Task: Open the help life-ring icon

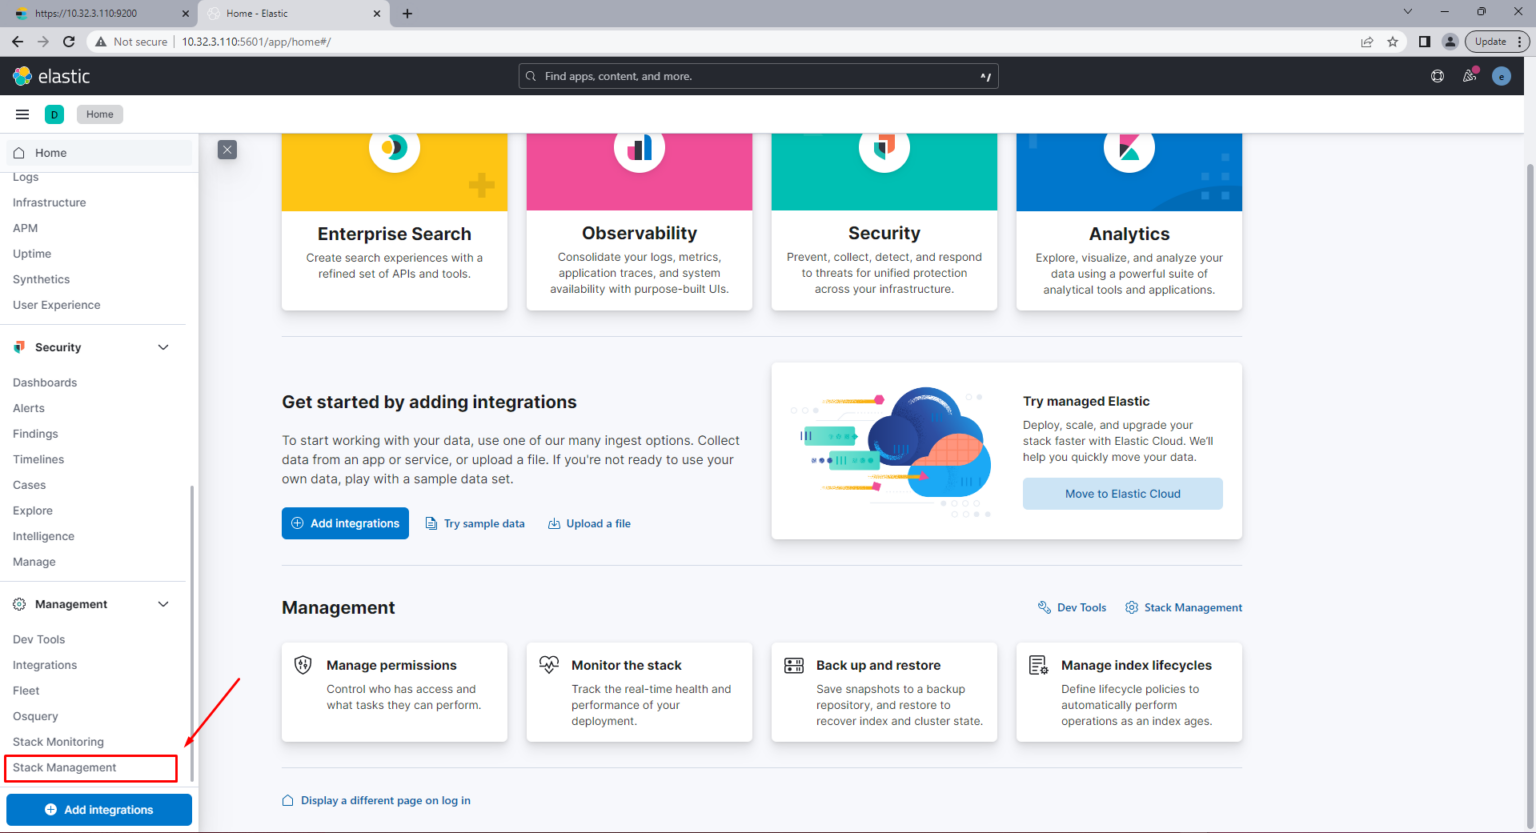Action: click(1437, 75)
